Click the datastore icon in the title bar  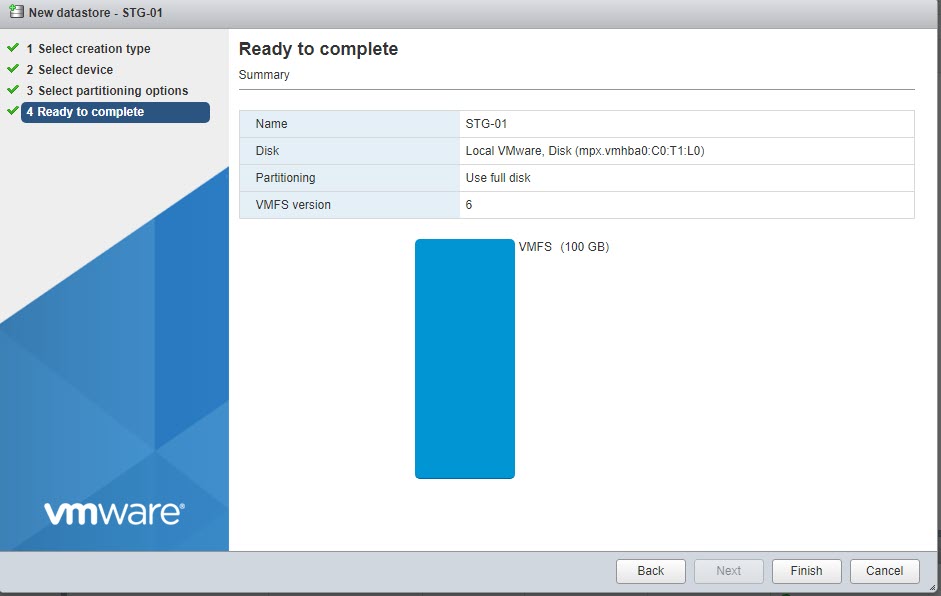[x=15, y=13]
